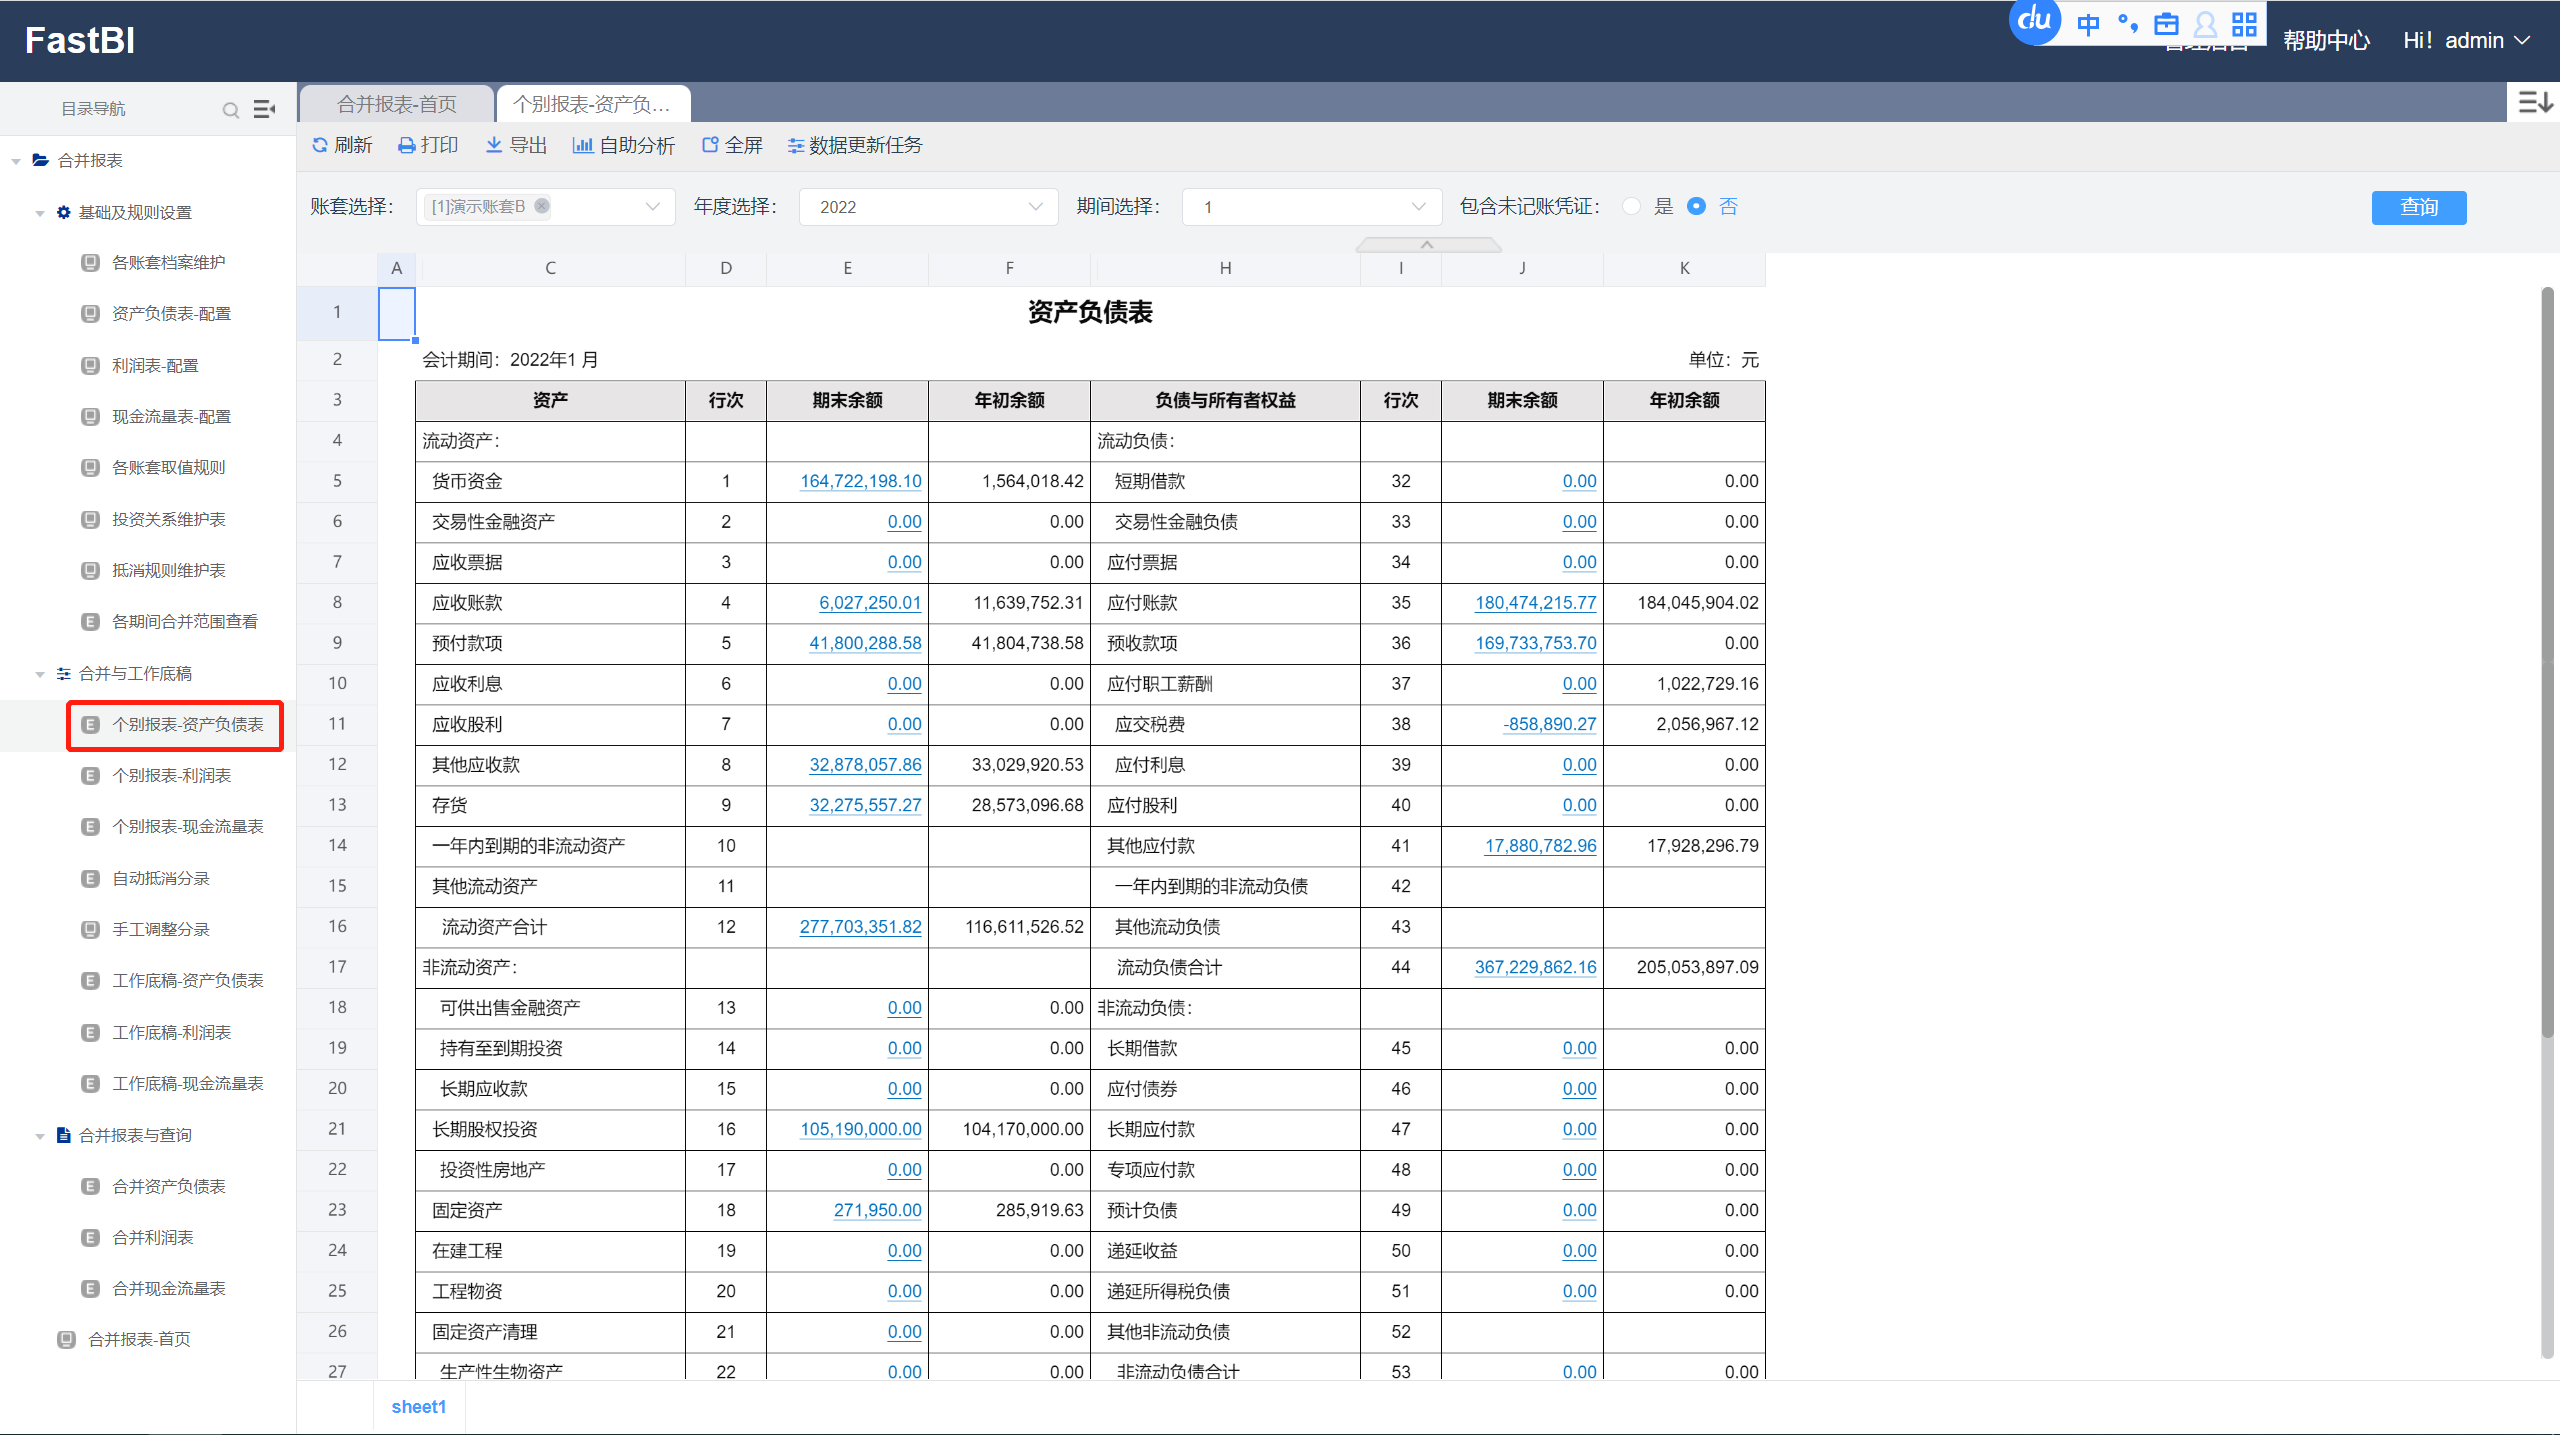
Task: Select 是 radio for unposted vouchers
Action: coord(1632,207)
